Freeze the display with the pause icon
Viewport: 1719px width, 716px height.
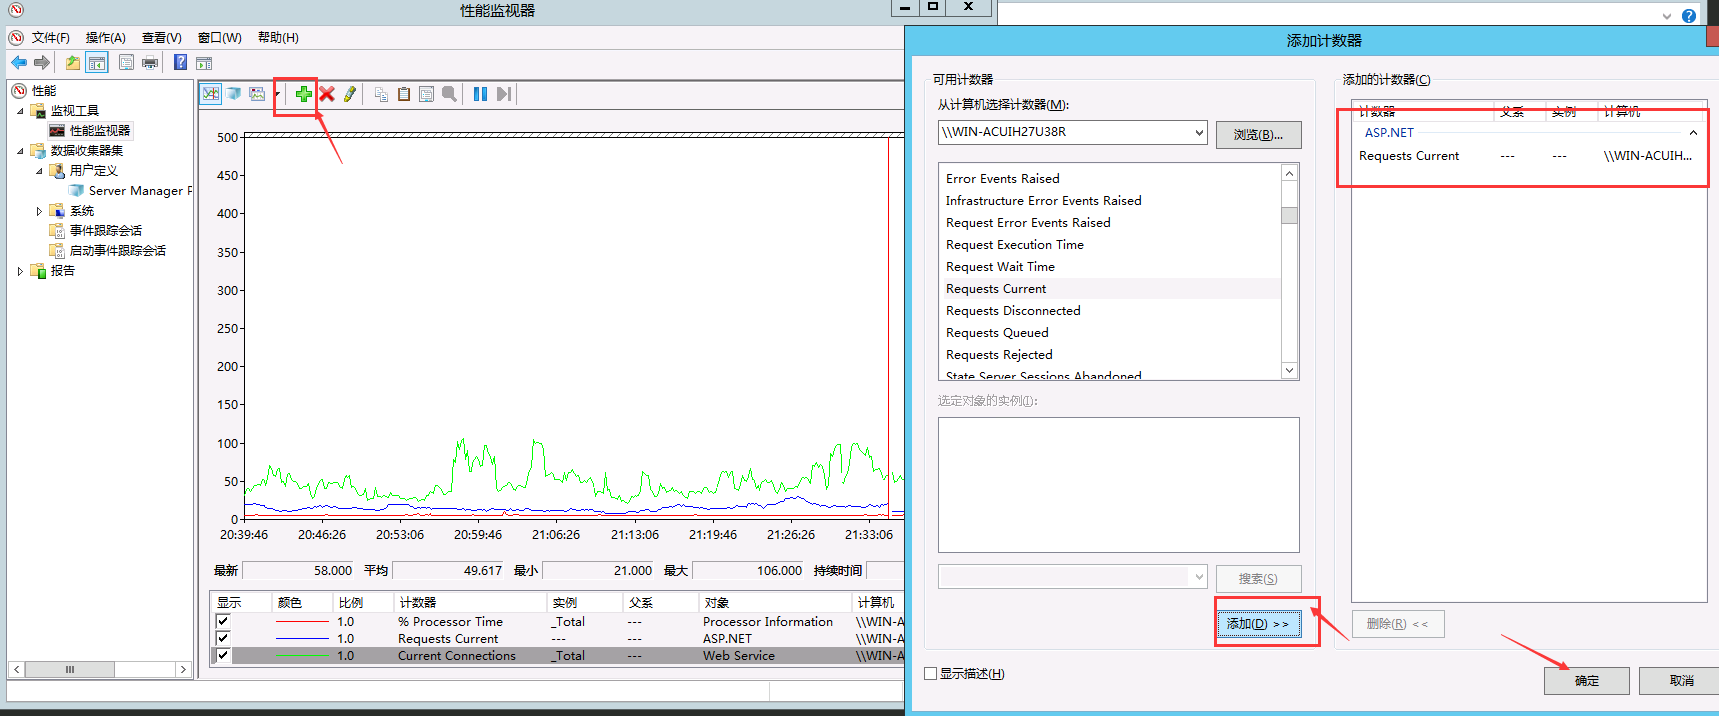[480, 94]
